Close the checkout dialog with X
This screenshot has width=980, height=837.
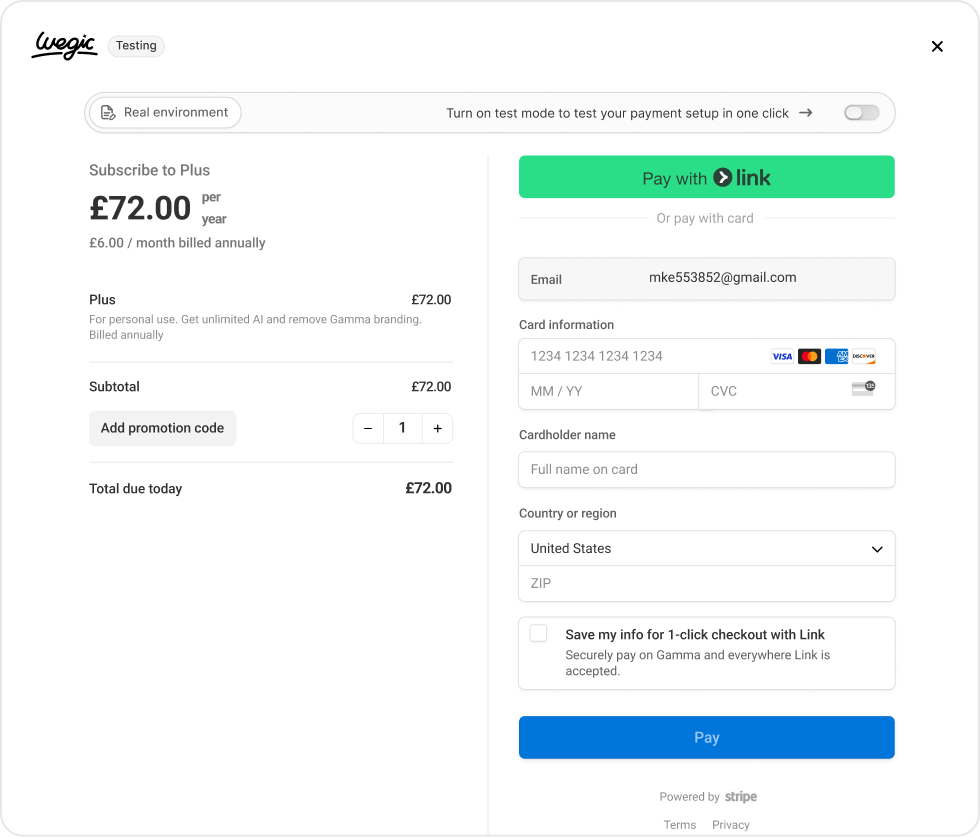click(x=937, y=46)
